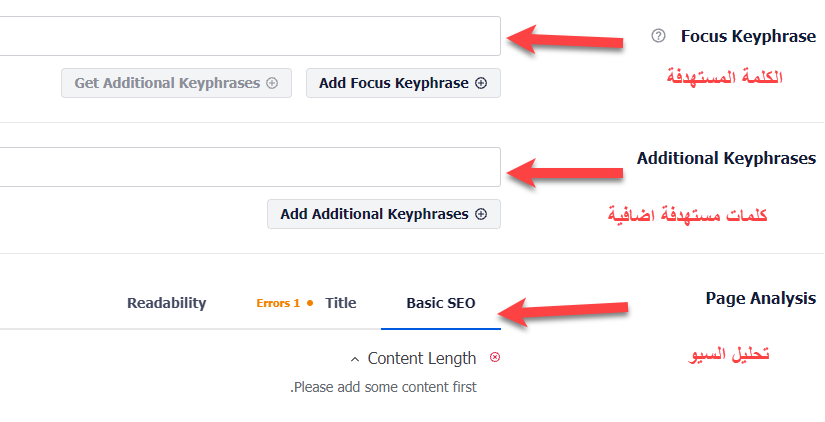Click the Get Additional Keyphrases button
The image size is (825, 422).
click(x=176, y=83)
